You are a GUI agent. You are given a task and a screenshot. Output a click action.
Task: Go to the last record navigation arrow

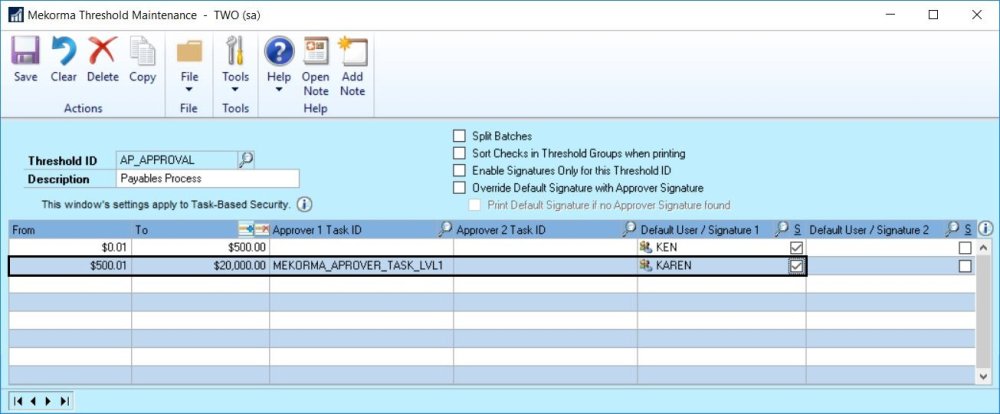(64, 401)
